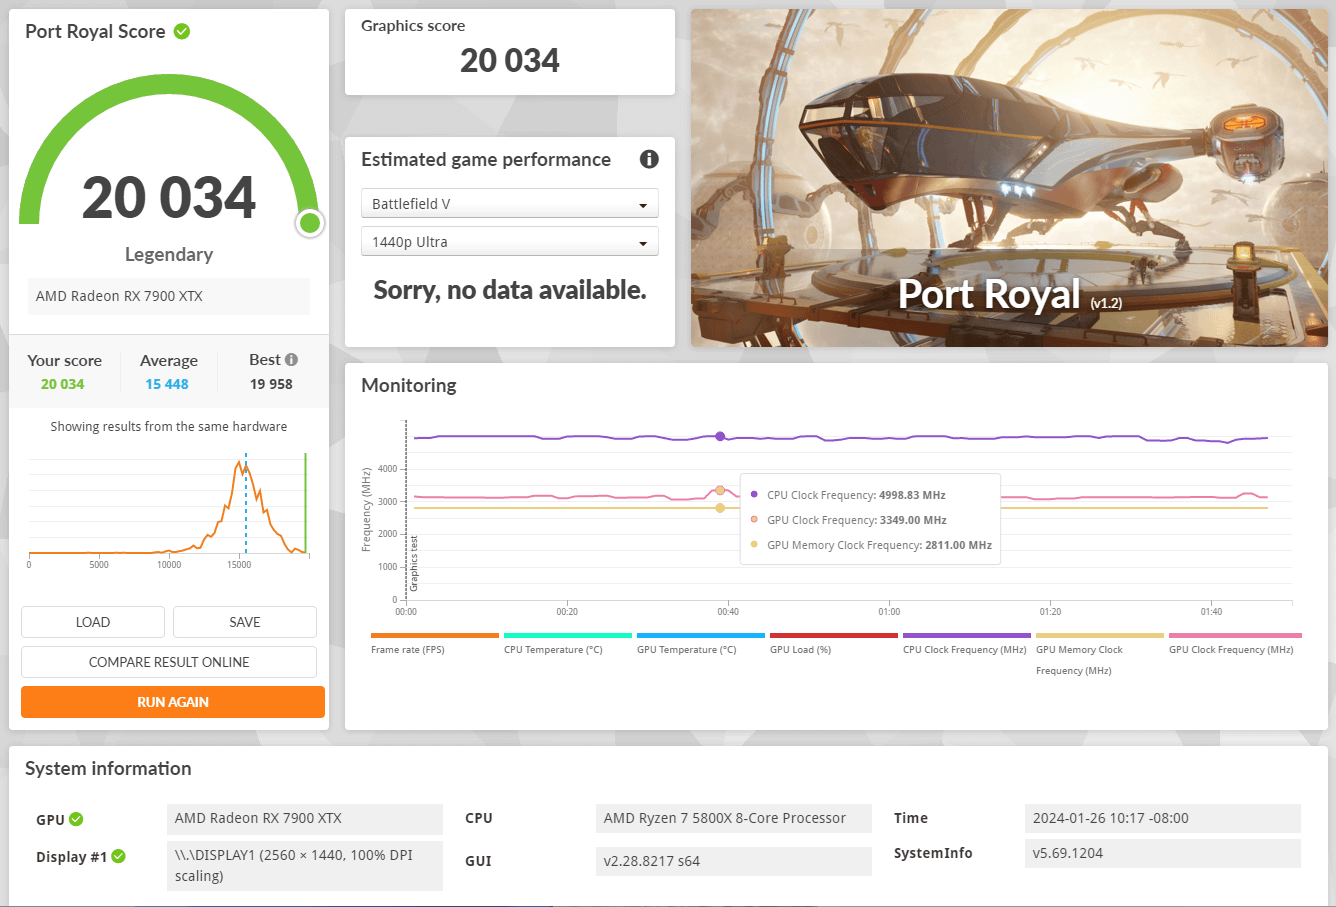Toggle the GPU Clock Frequency (MHz) legend series
Screen dimensions: 1336x907
tap(1234, 643)
